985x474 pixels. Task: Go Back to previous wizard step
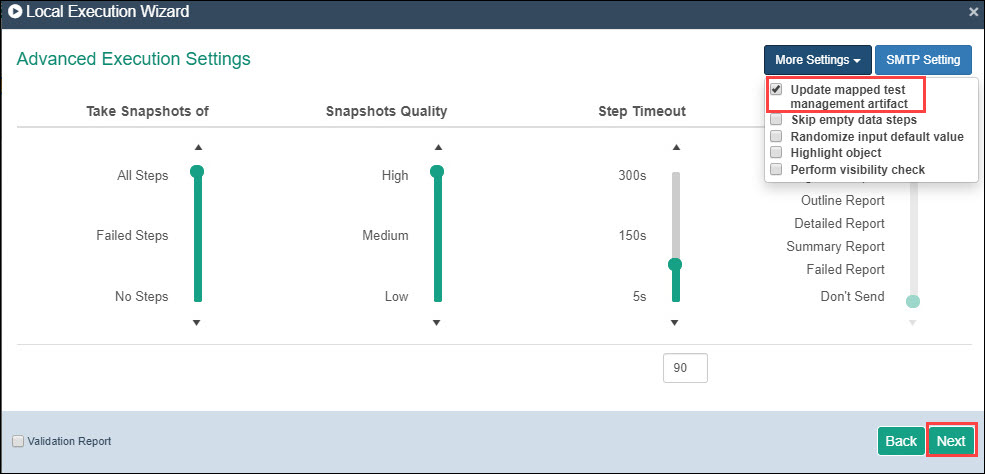(901, 441)
